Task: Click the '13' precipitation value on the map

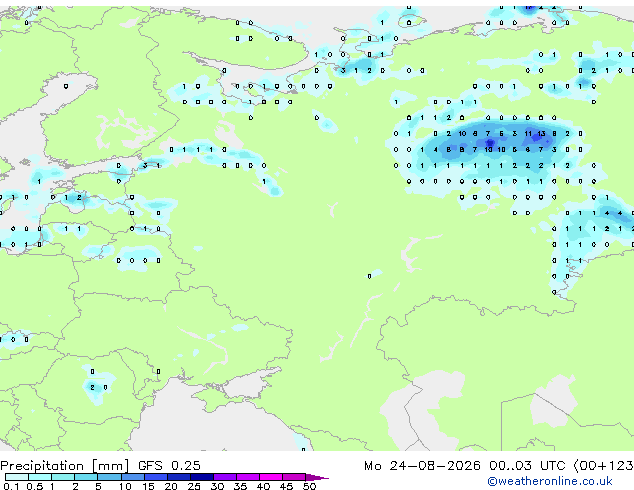Action: (x=541, y=133)
